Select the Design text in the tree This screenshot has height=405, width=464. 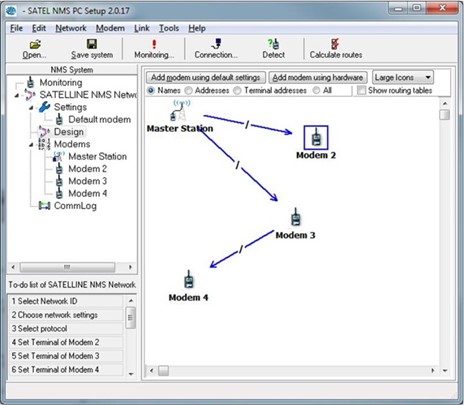pyautogui.click(x=69, y=132)
